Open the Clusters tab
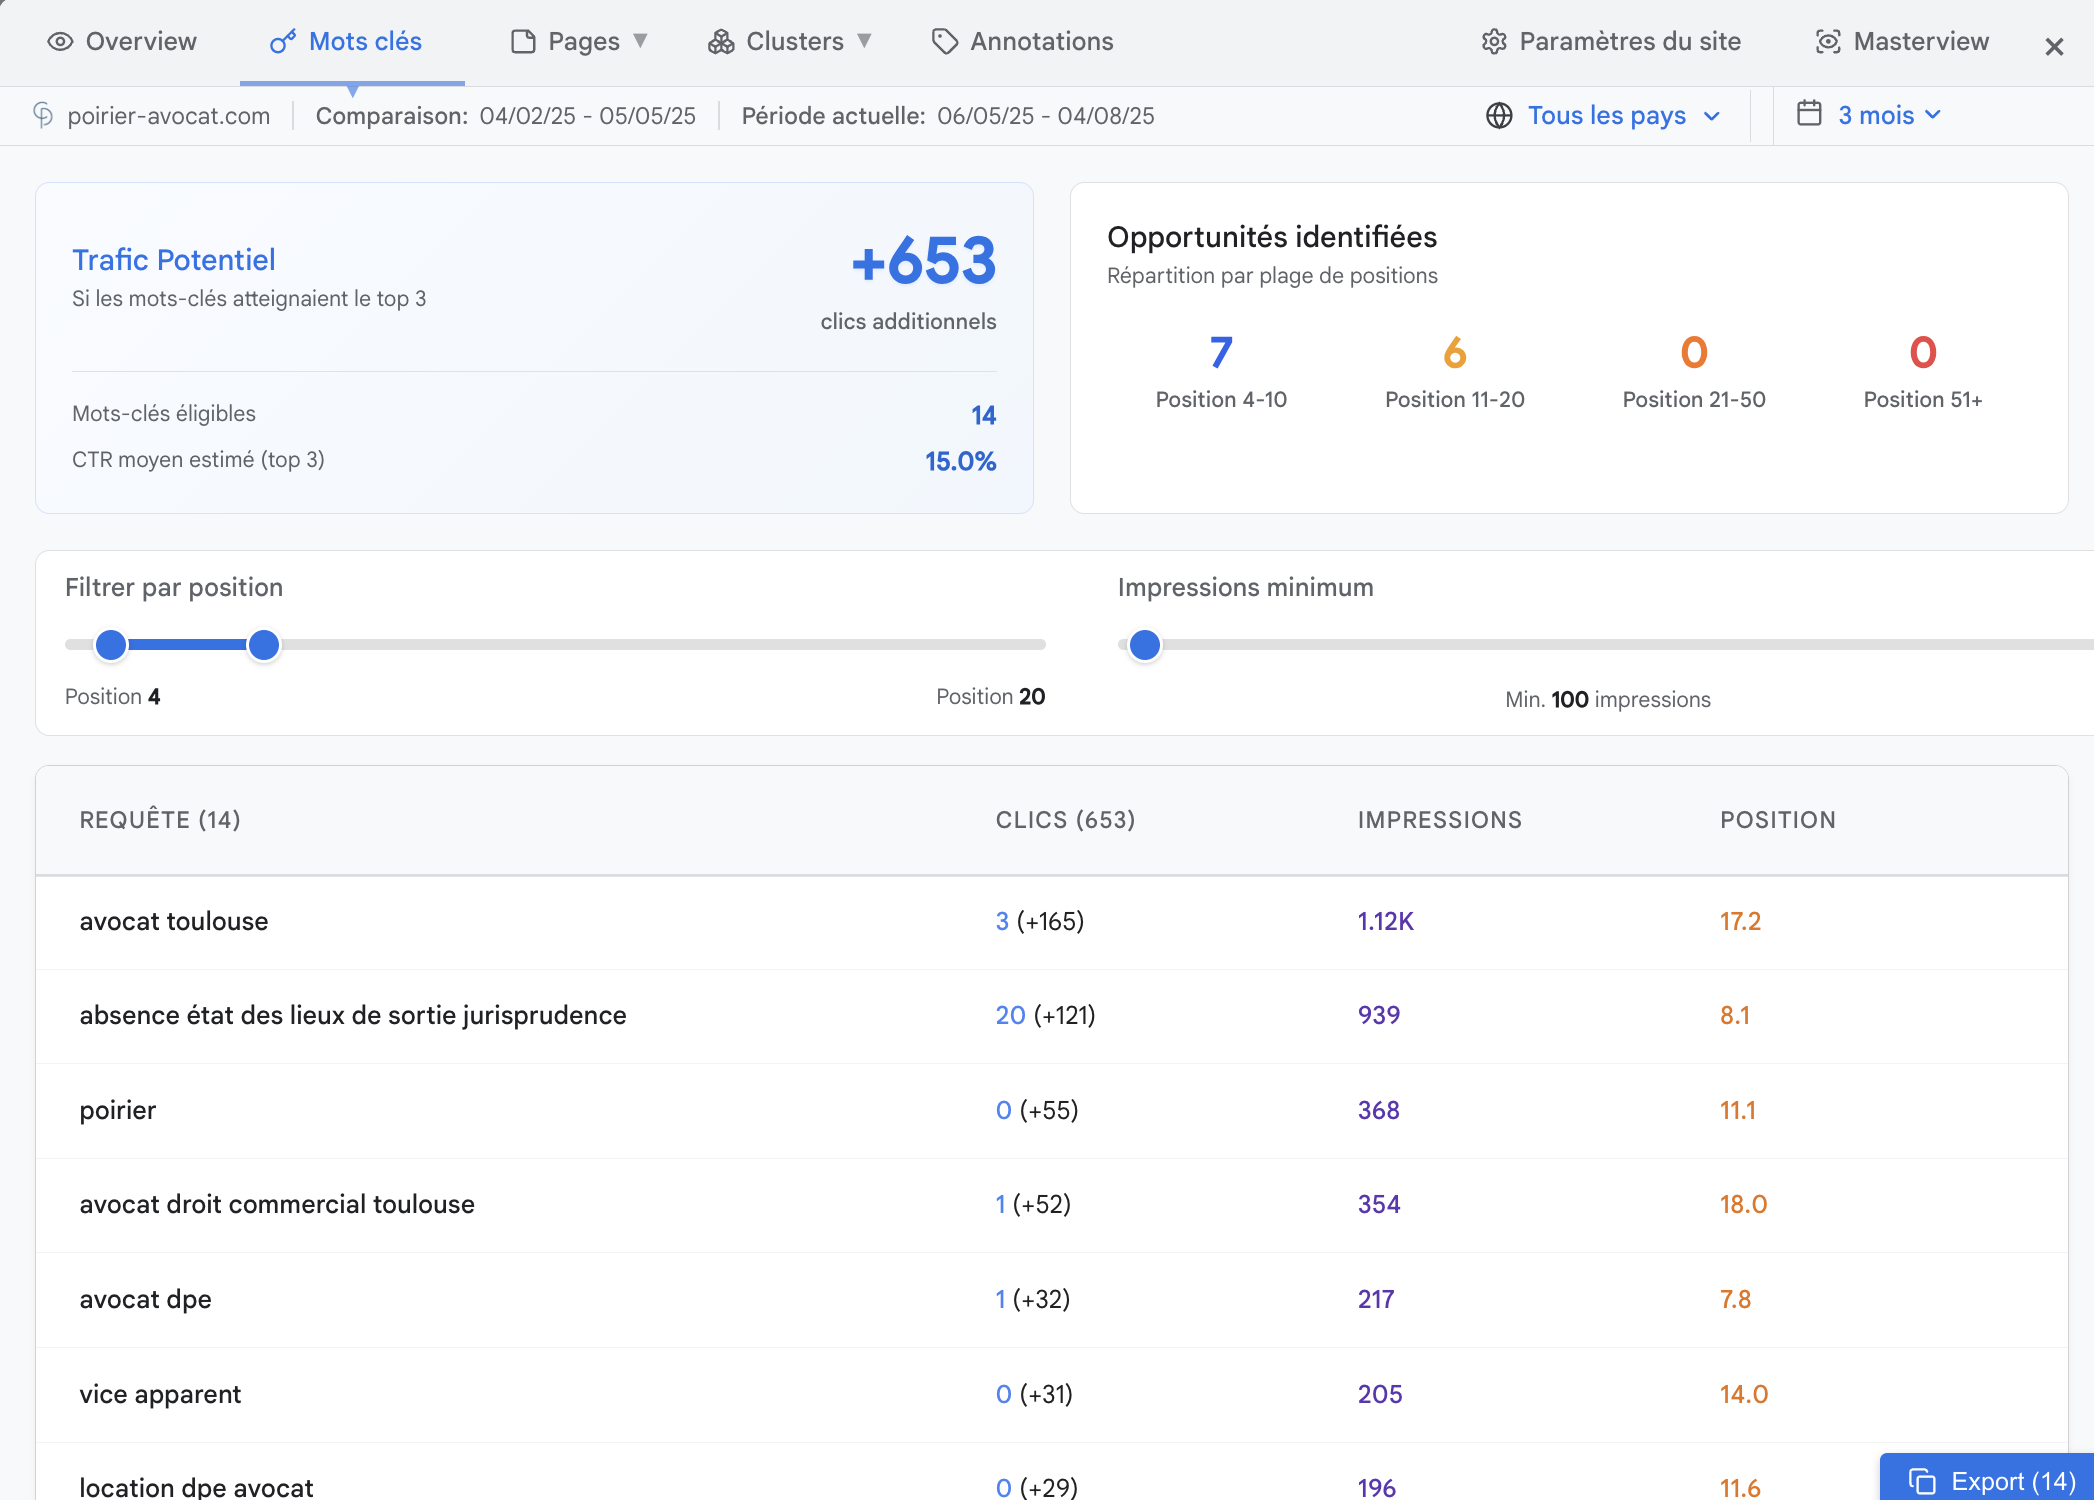2094x1500 pixels. (x=791, y=41)
